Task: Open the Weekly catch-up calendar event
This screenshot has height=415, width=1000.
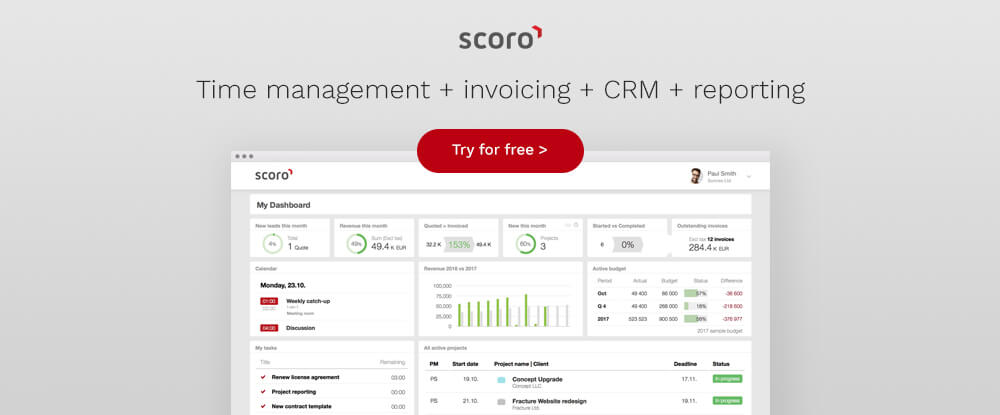Action: point(308,301)
